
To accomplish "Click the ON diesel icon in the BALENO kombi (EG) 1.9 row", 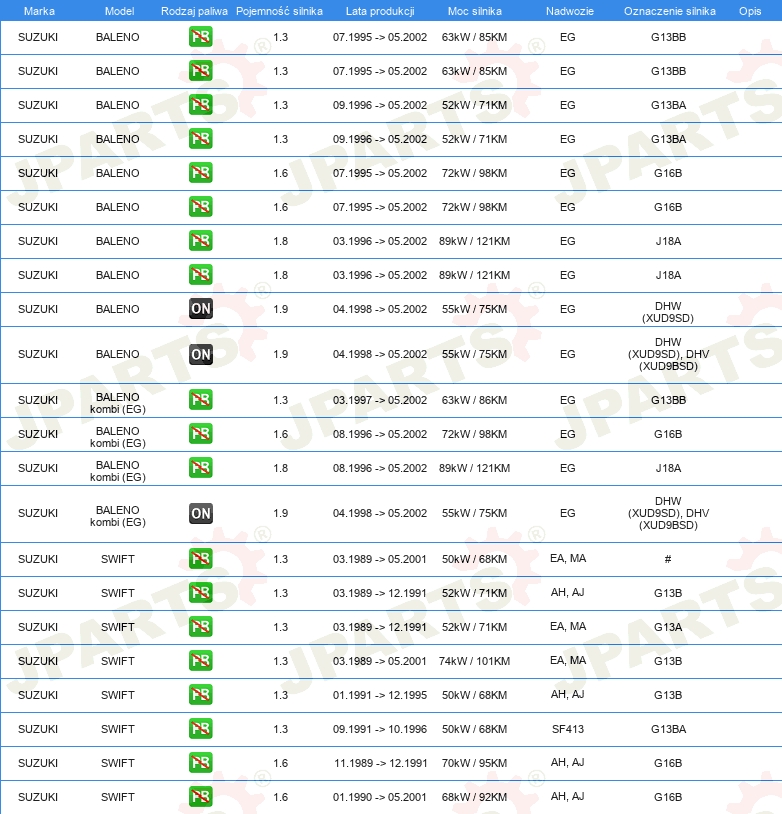I will click(x=200, y=513).
